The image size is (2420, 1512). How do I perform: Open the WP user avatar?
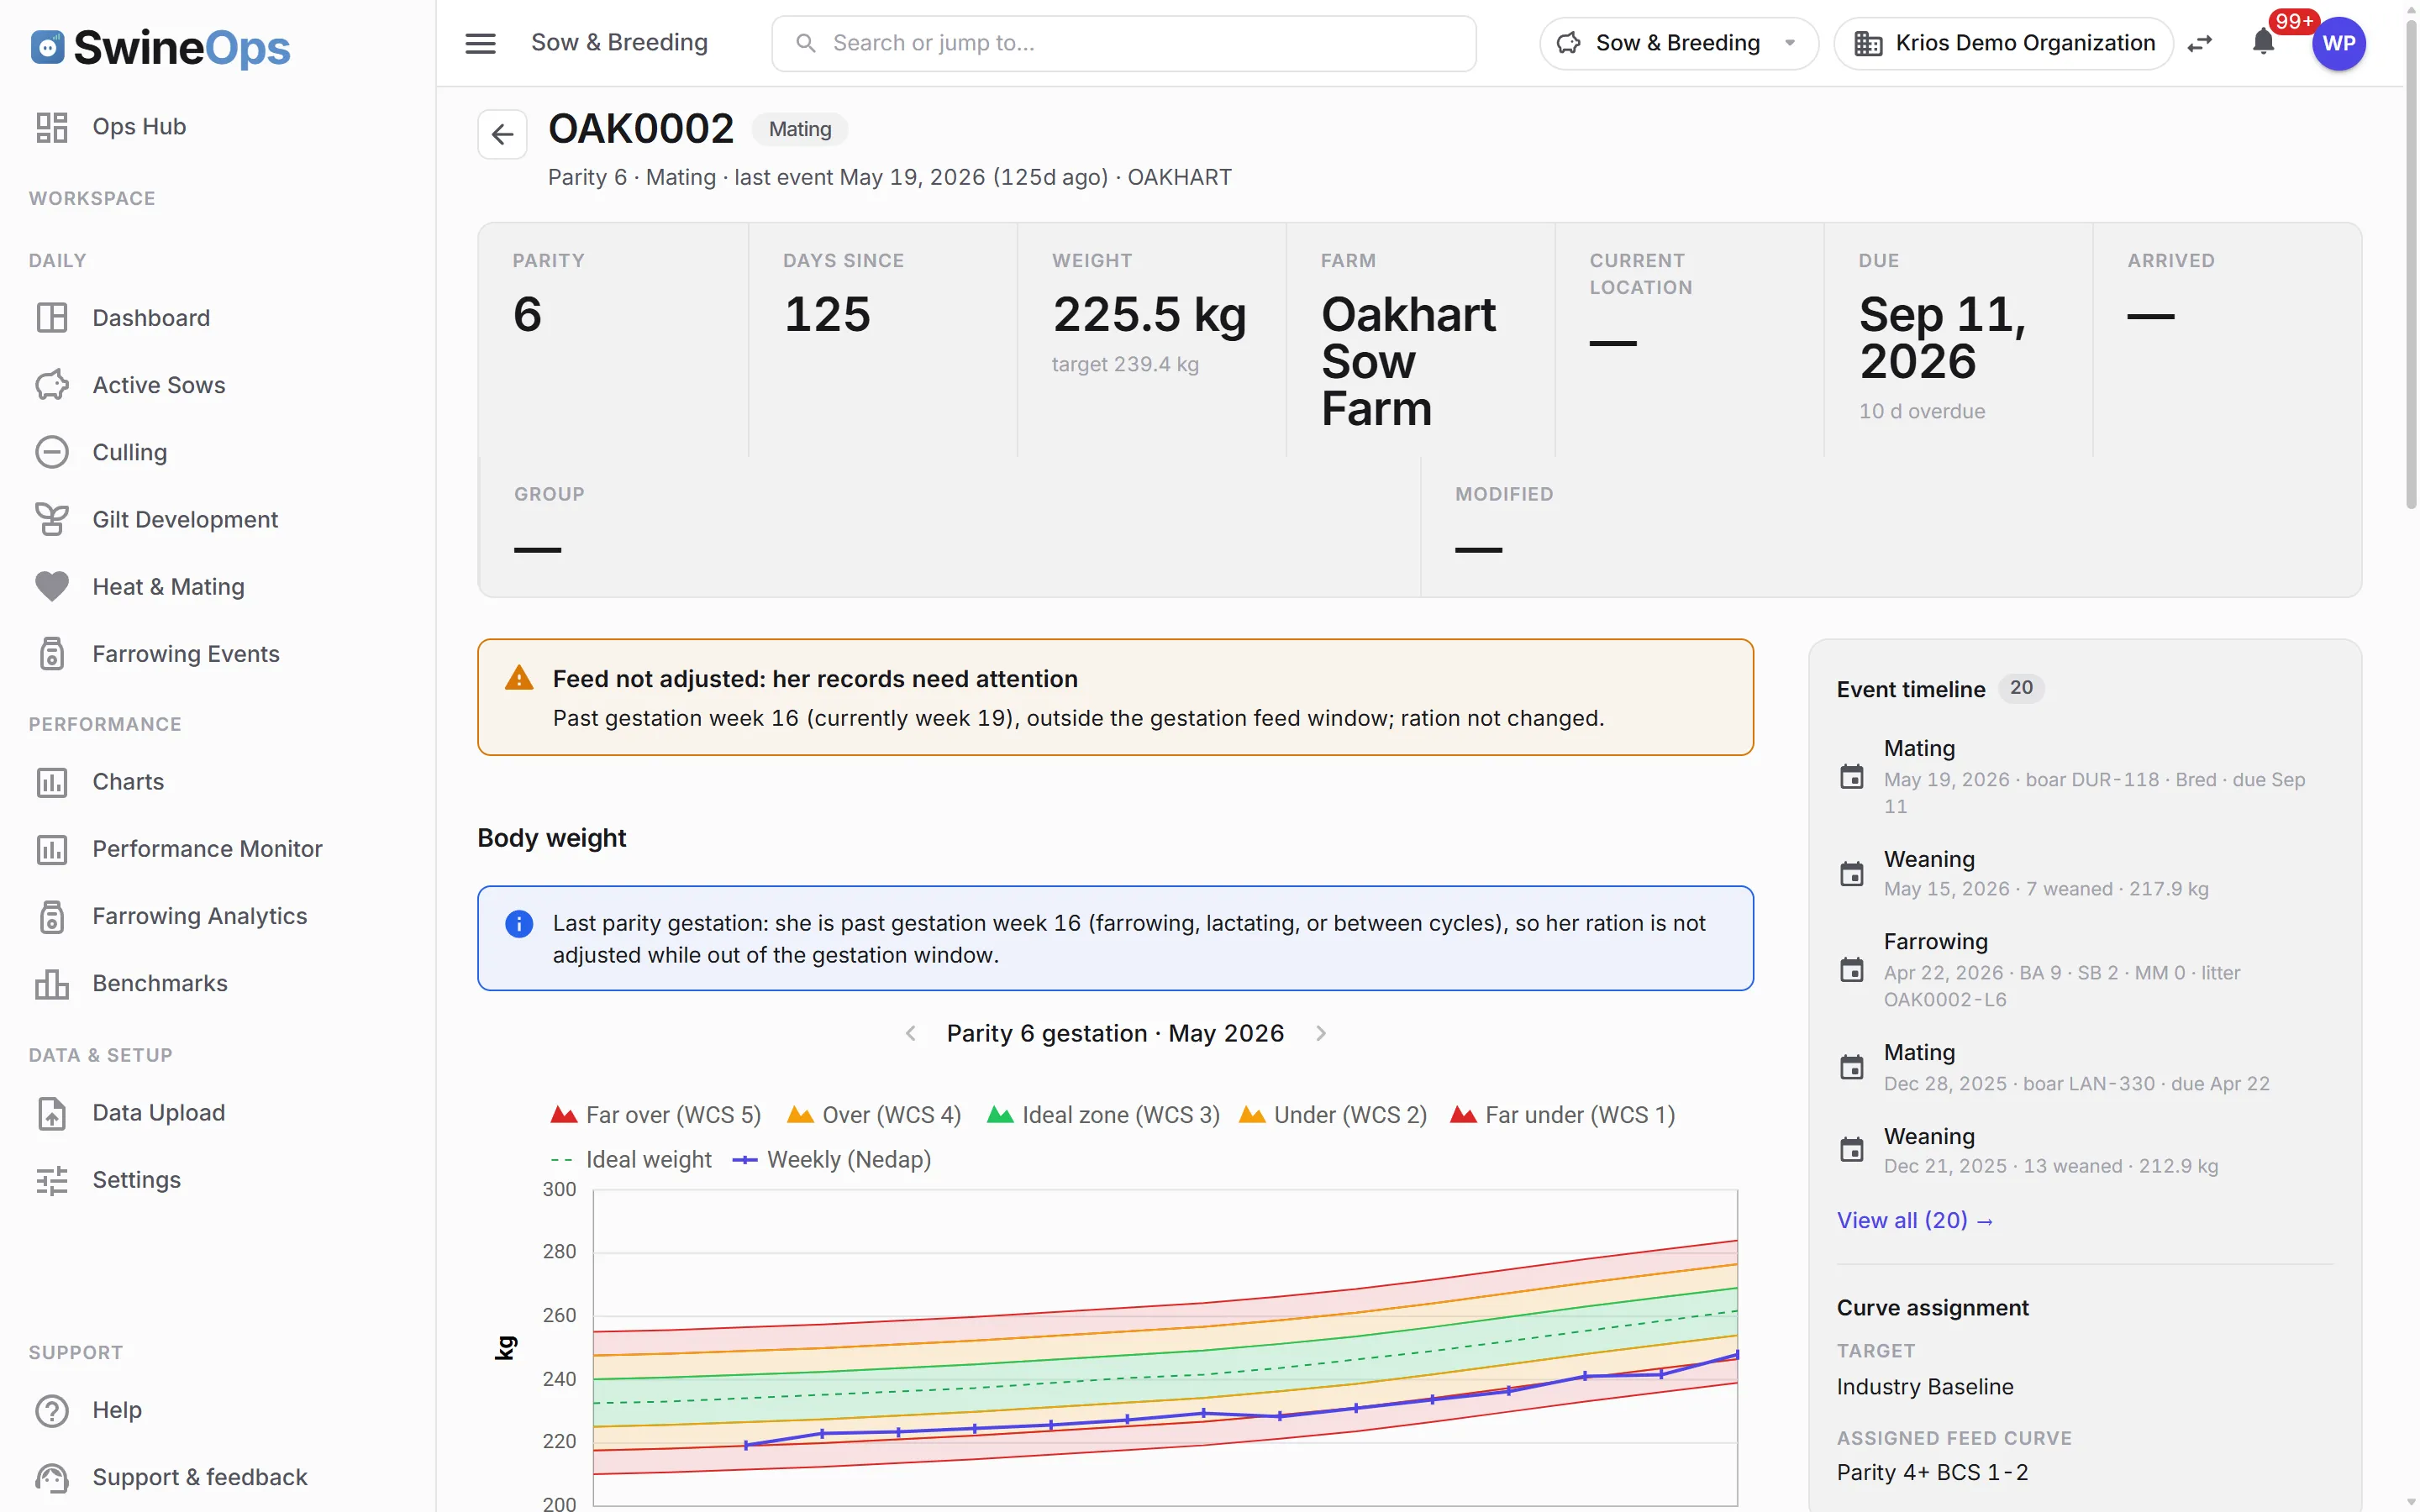tap(2338, 43)
